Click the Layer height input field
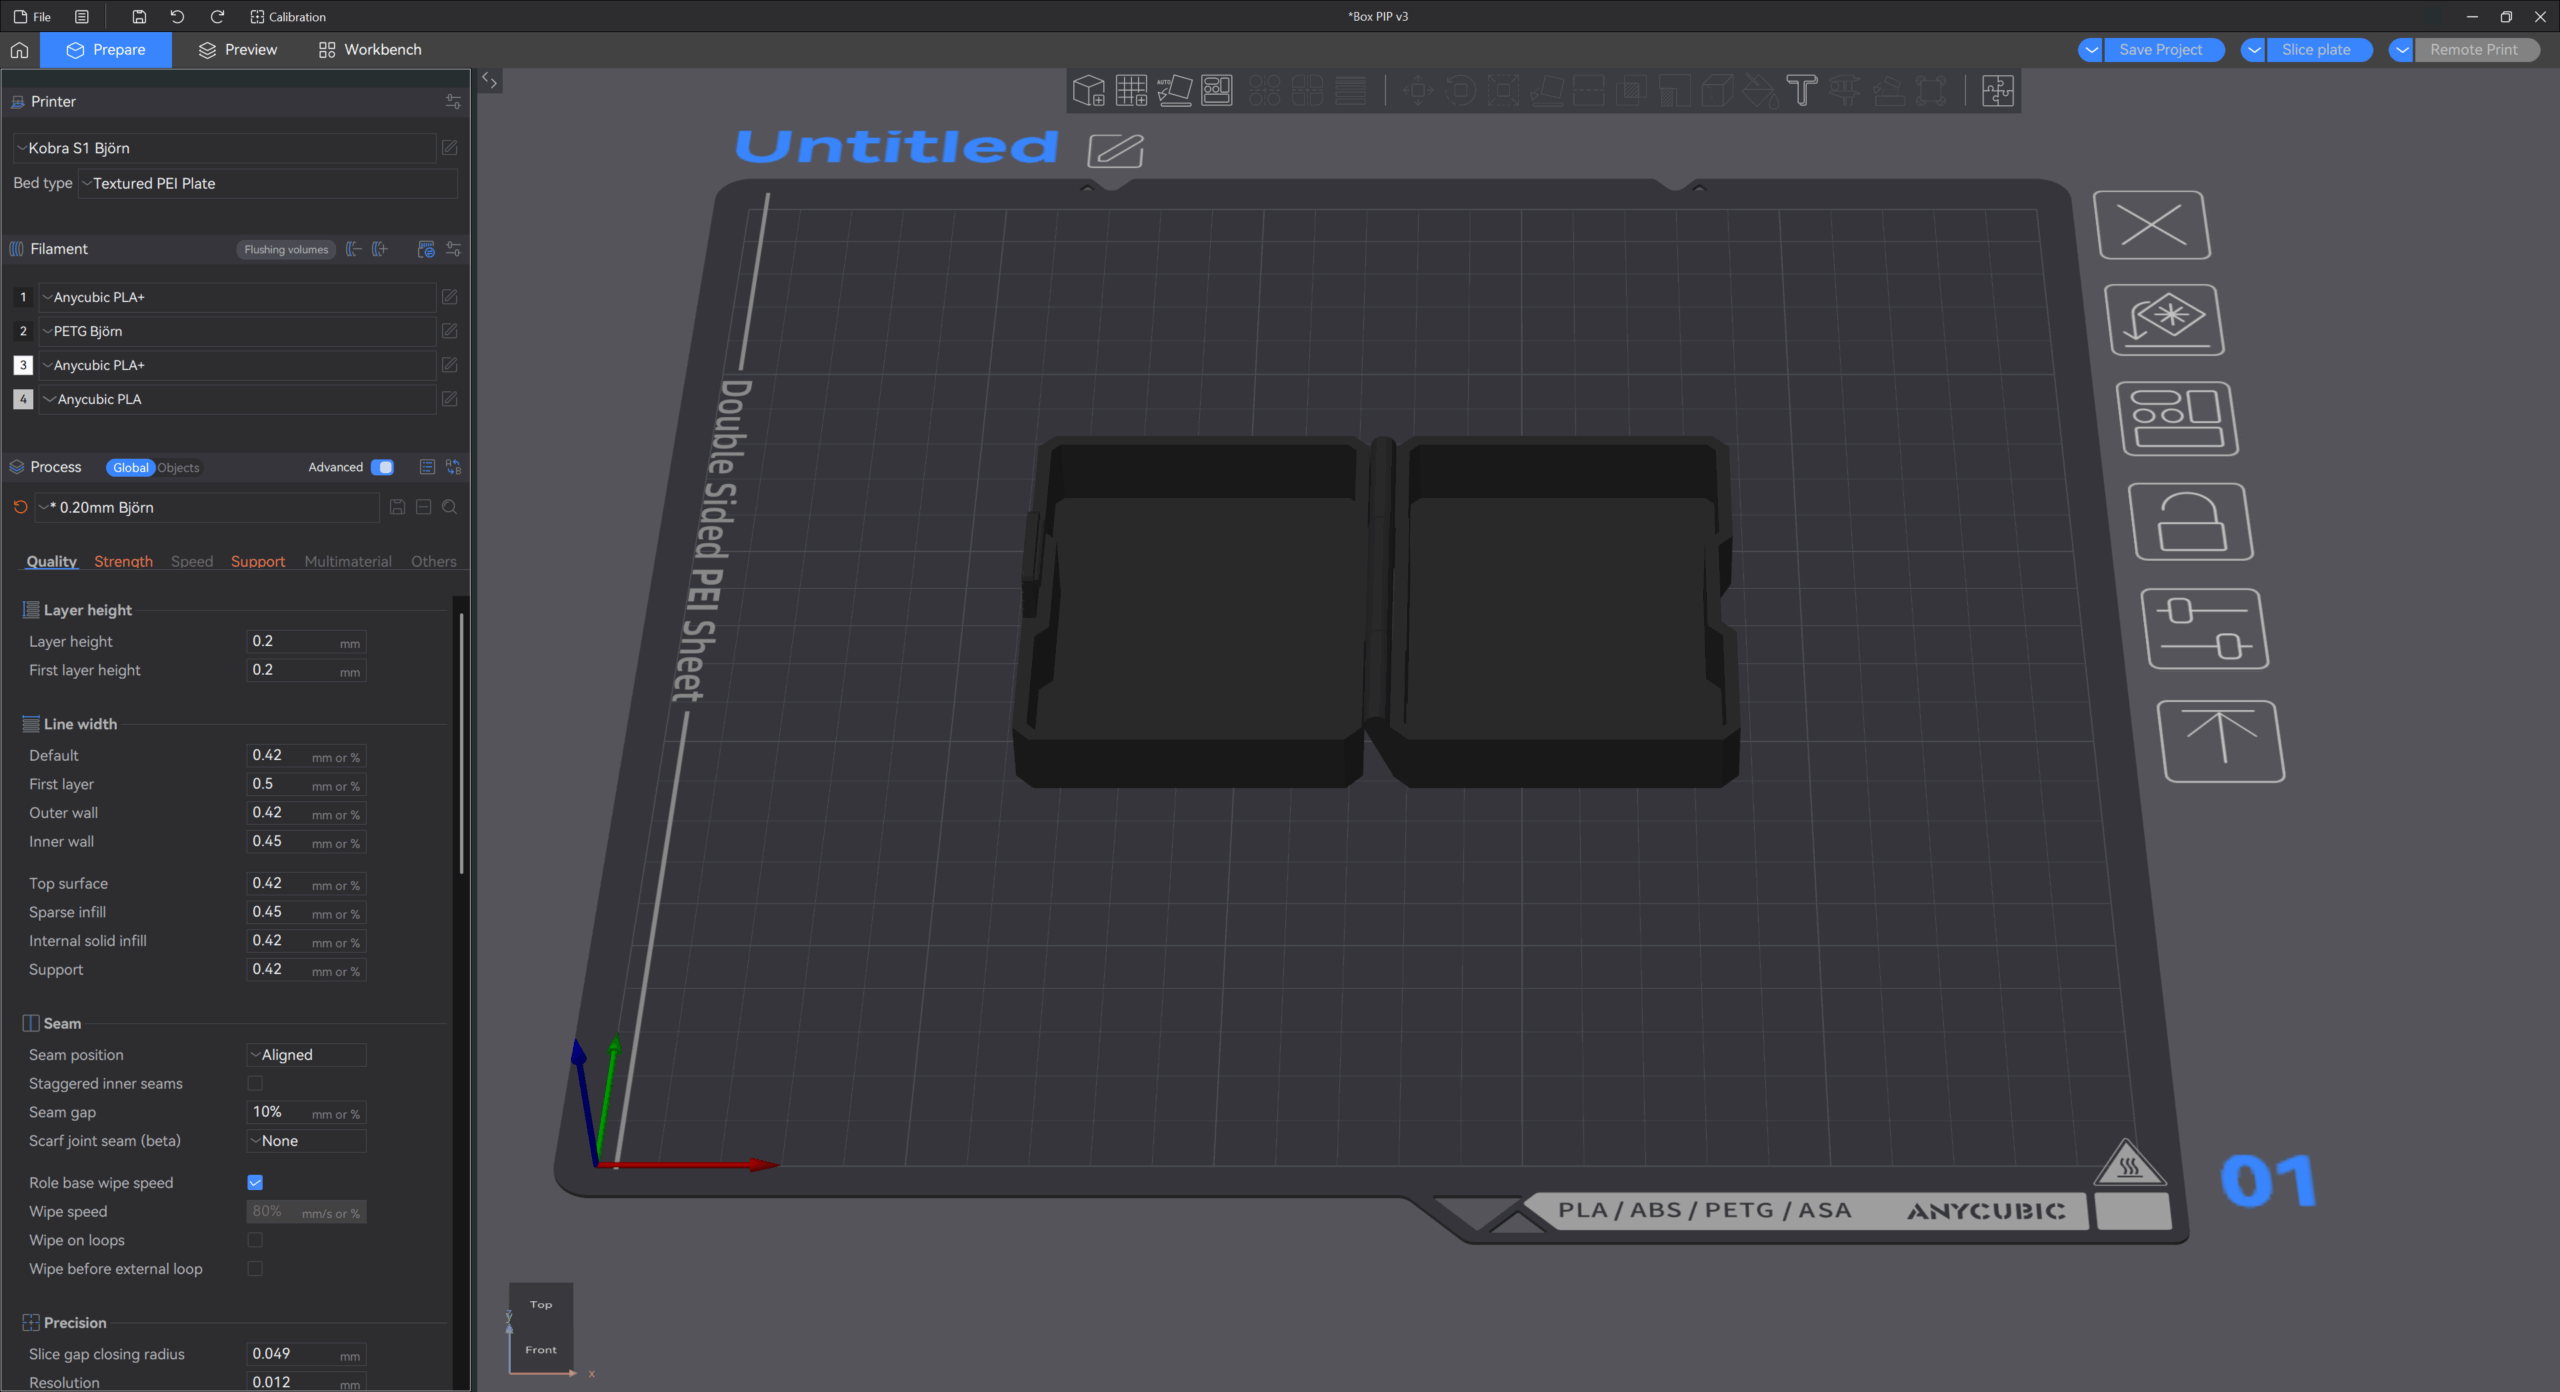The width and height of the screenshot is (2560, 1392). coord(290,641)
